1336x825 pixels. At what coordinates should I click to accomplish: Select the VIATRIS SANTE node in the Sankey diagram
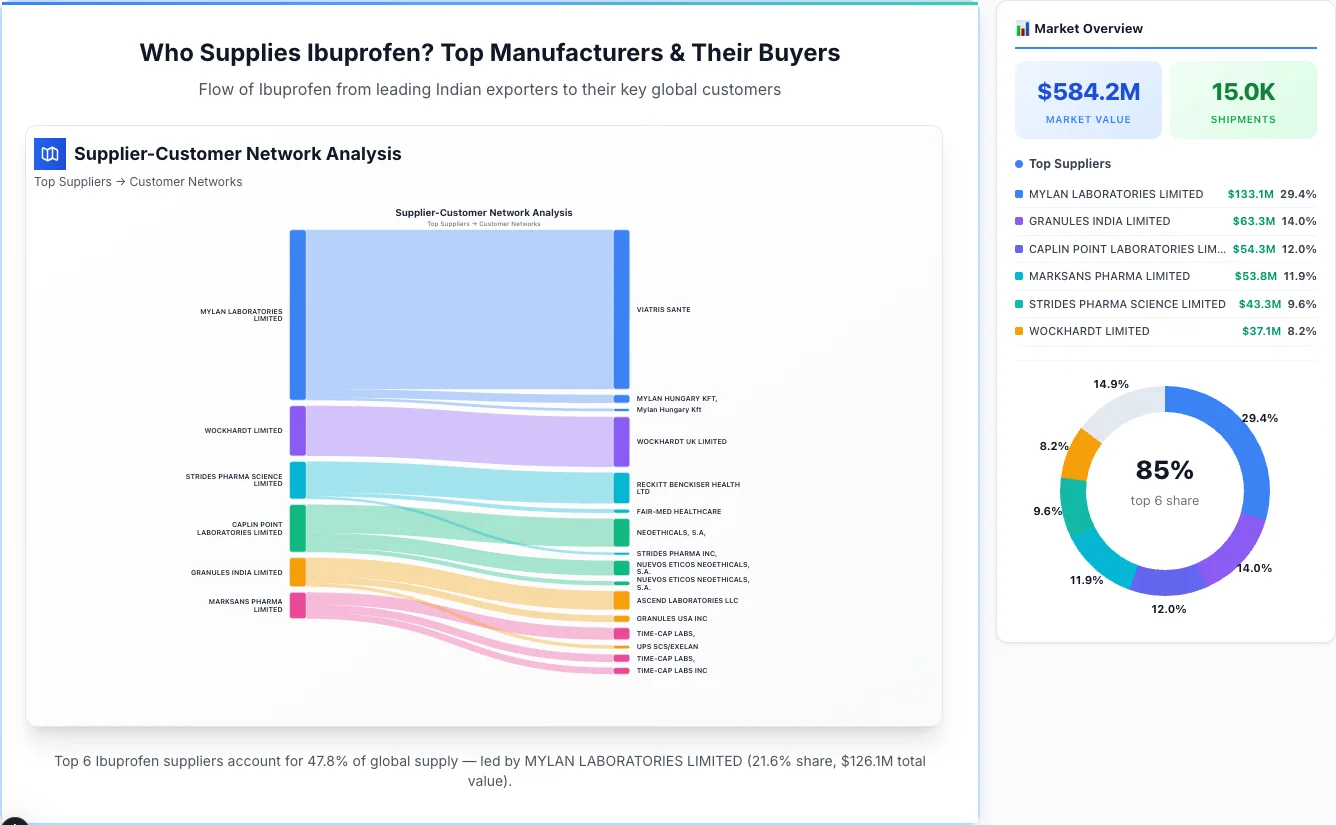tap(620, 305)
